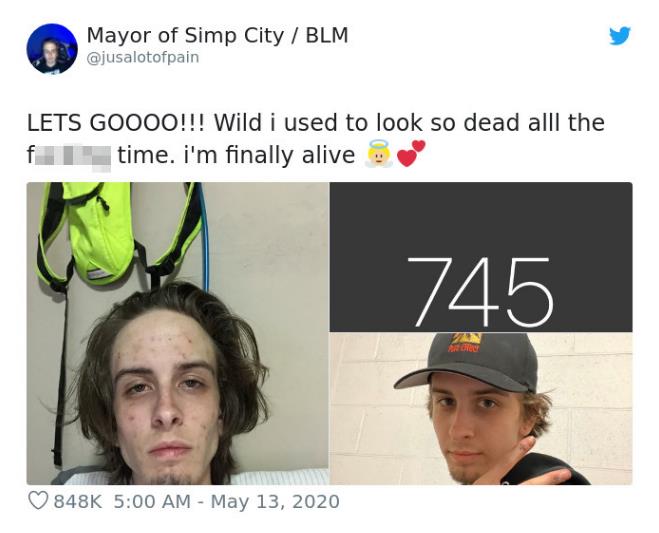Viewport: 659px width, 533px height.
Task: Click the blurred censored word
Action: [72, 156]
